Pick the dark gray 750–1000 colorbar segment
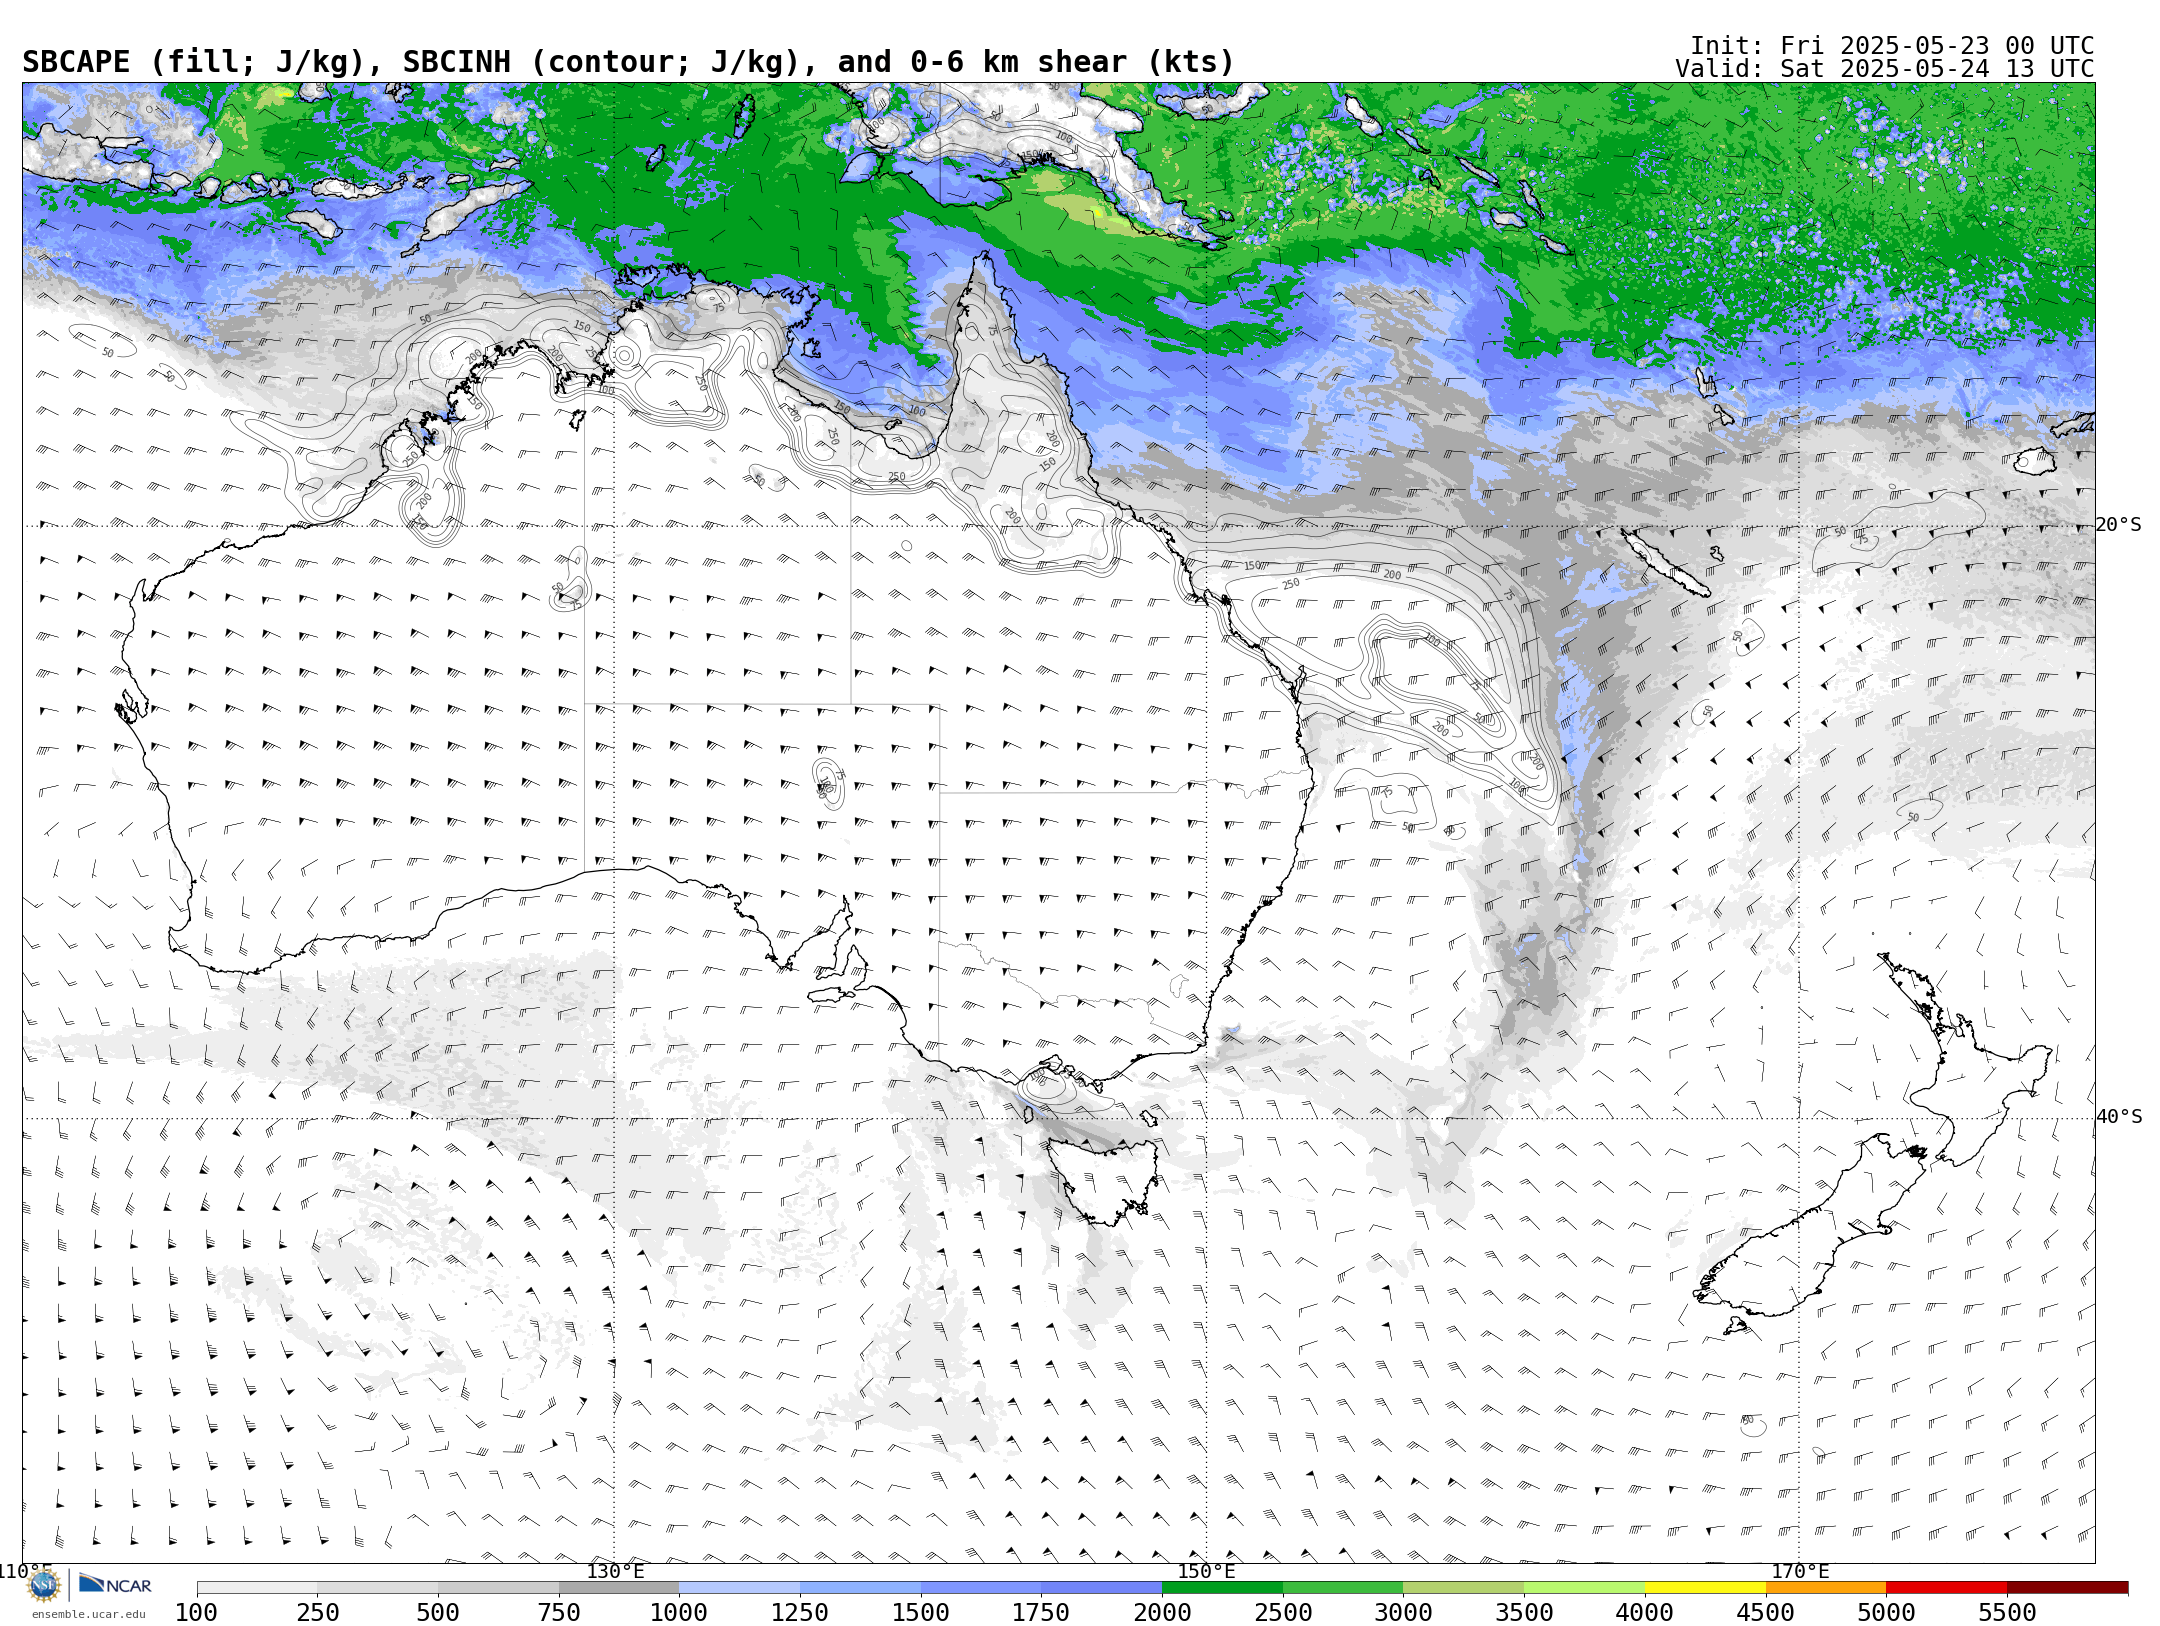This screenshot has width=2160, height=1626. [619, 1588]
